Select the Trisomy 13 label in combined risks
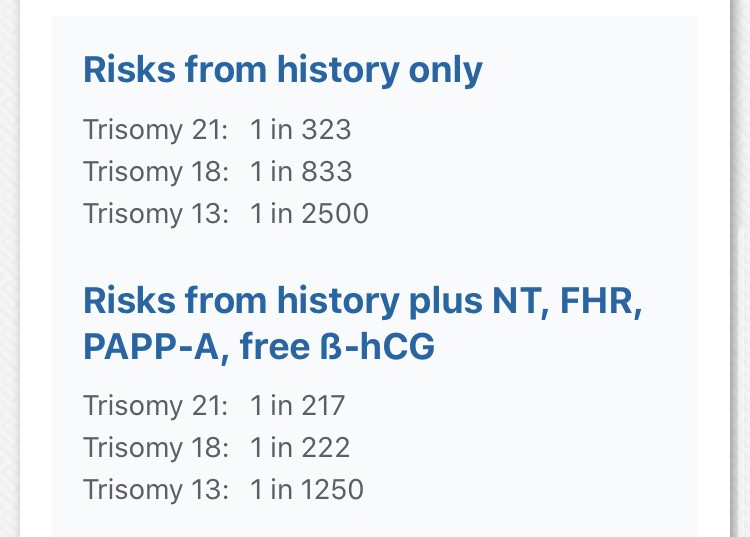This screenshot has width=750, height=537. click(x=156, y=490)
